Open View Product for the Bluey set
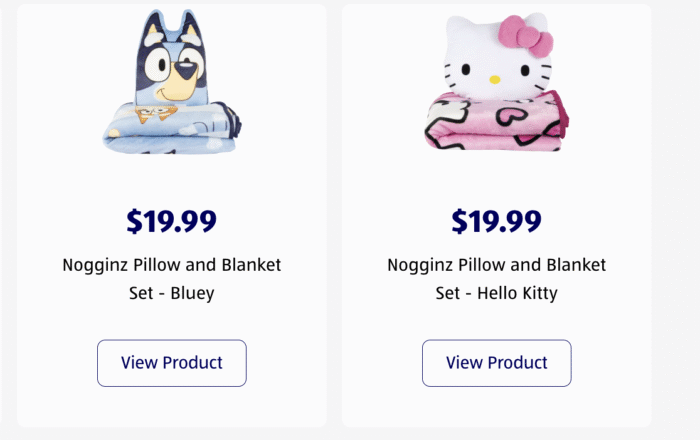This screenshot has height=440, width=700. 172,363
